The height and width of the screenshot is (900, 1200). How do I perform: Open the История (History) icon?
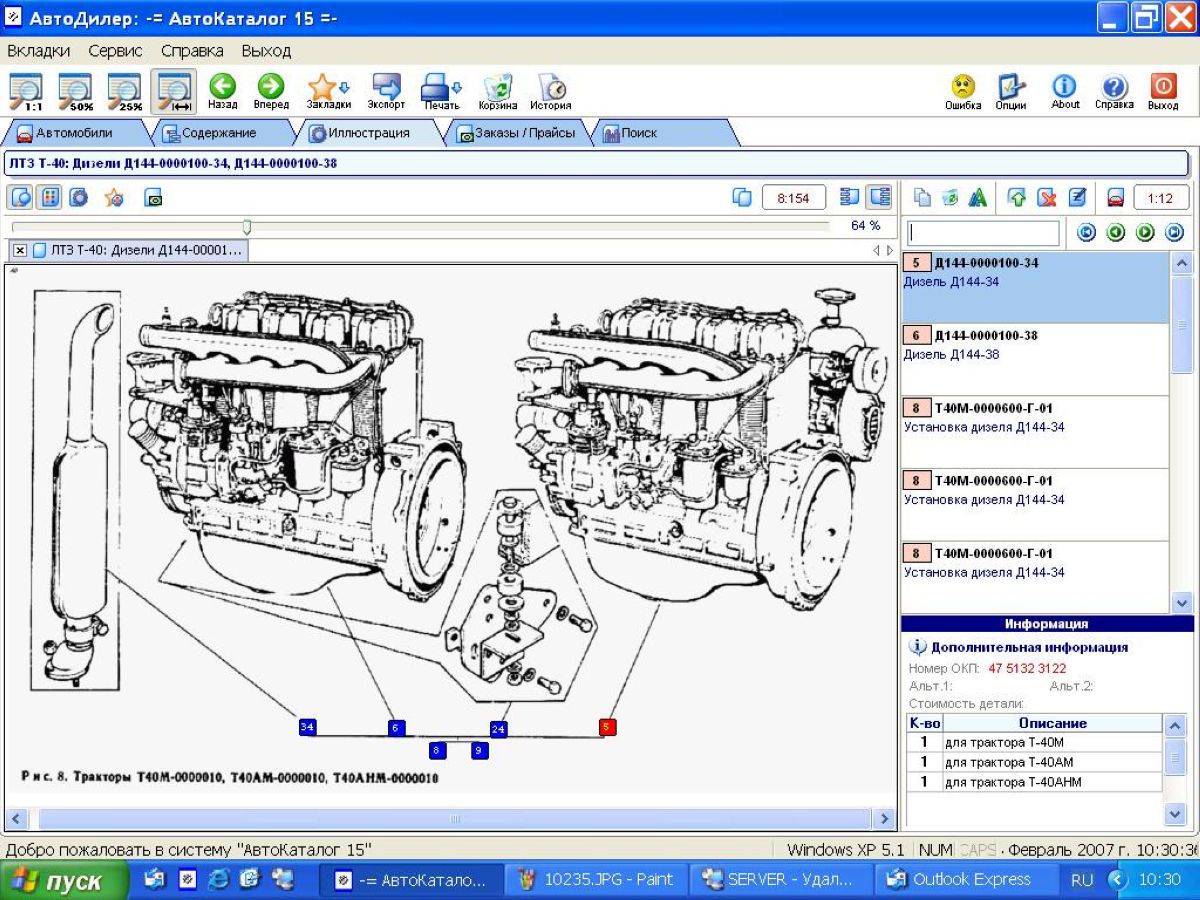point(551,87)
